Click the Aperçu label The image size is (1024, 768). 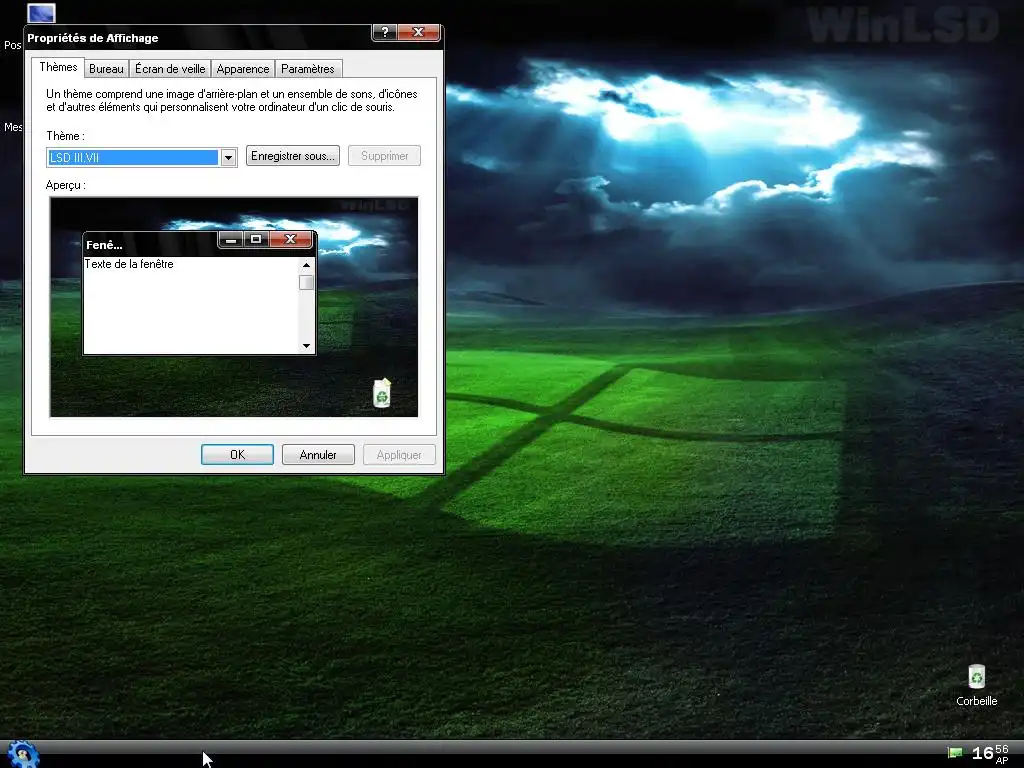(66, 185)
